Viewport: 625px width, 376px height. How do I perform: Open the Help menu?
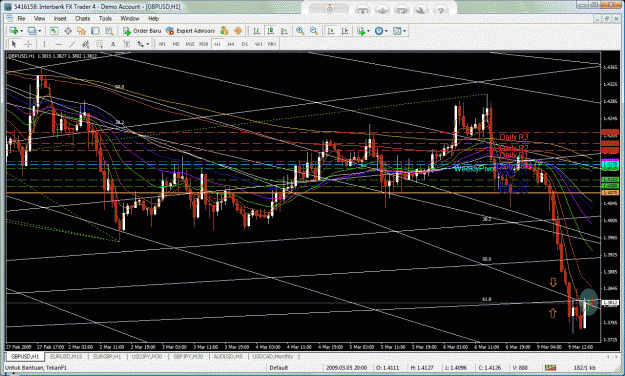[x=153, y=18]
